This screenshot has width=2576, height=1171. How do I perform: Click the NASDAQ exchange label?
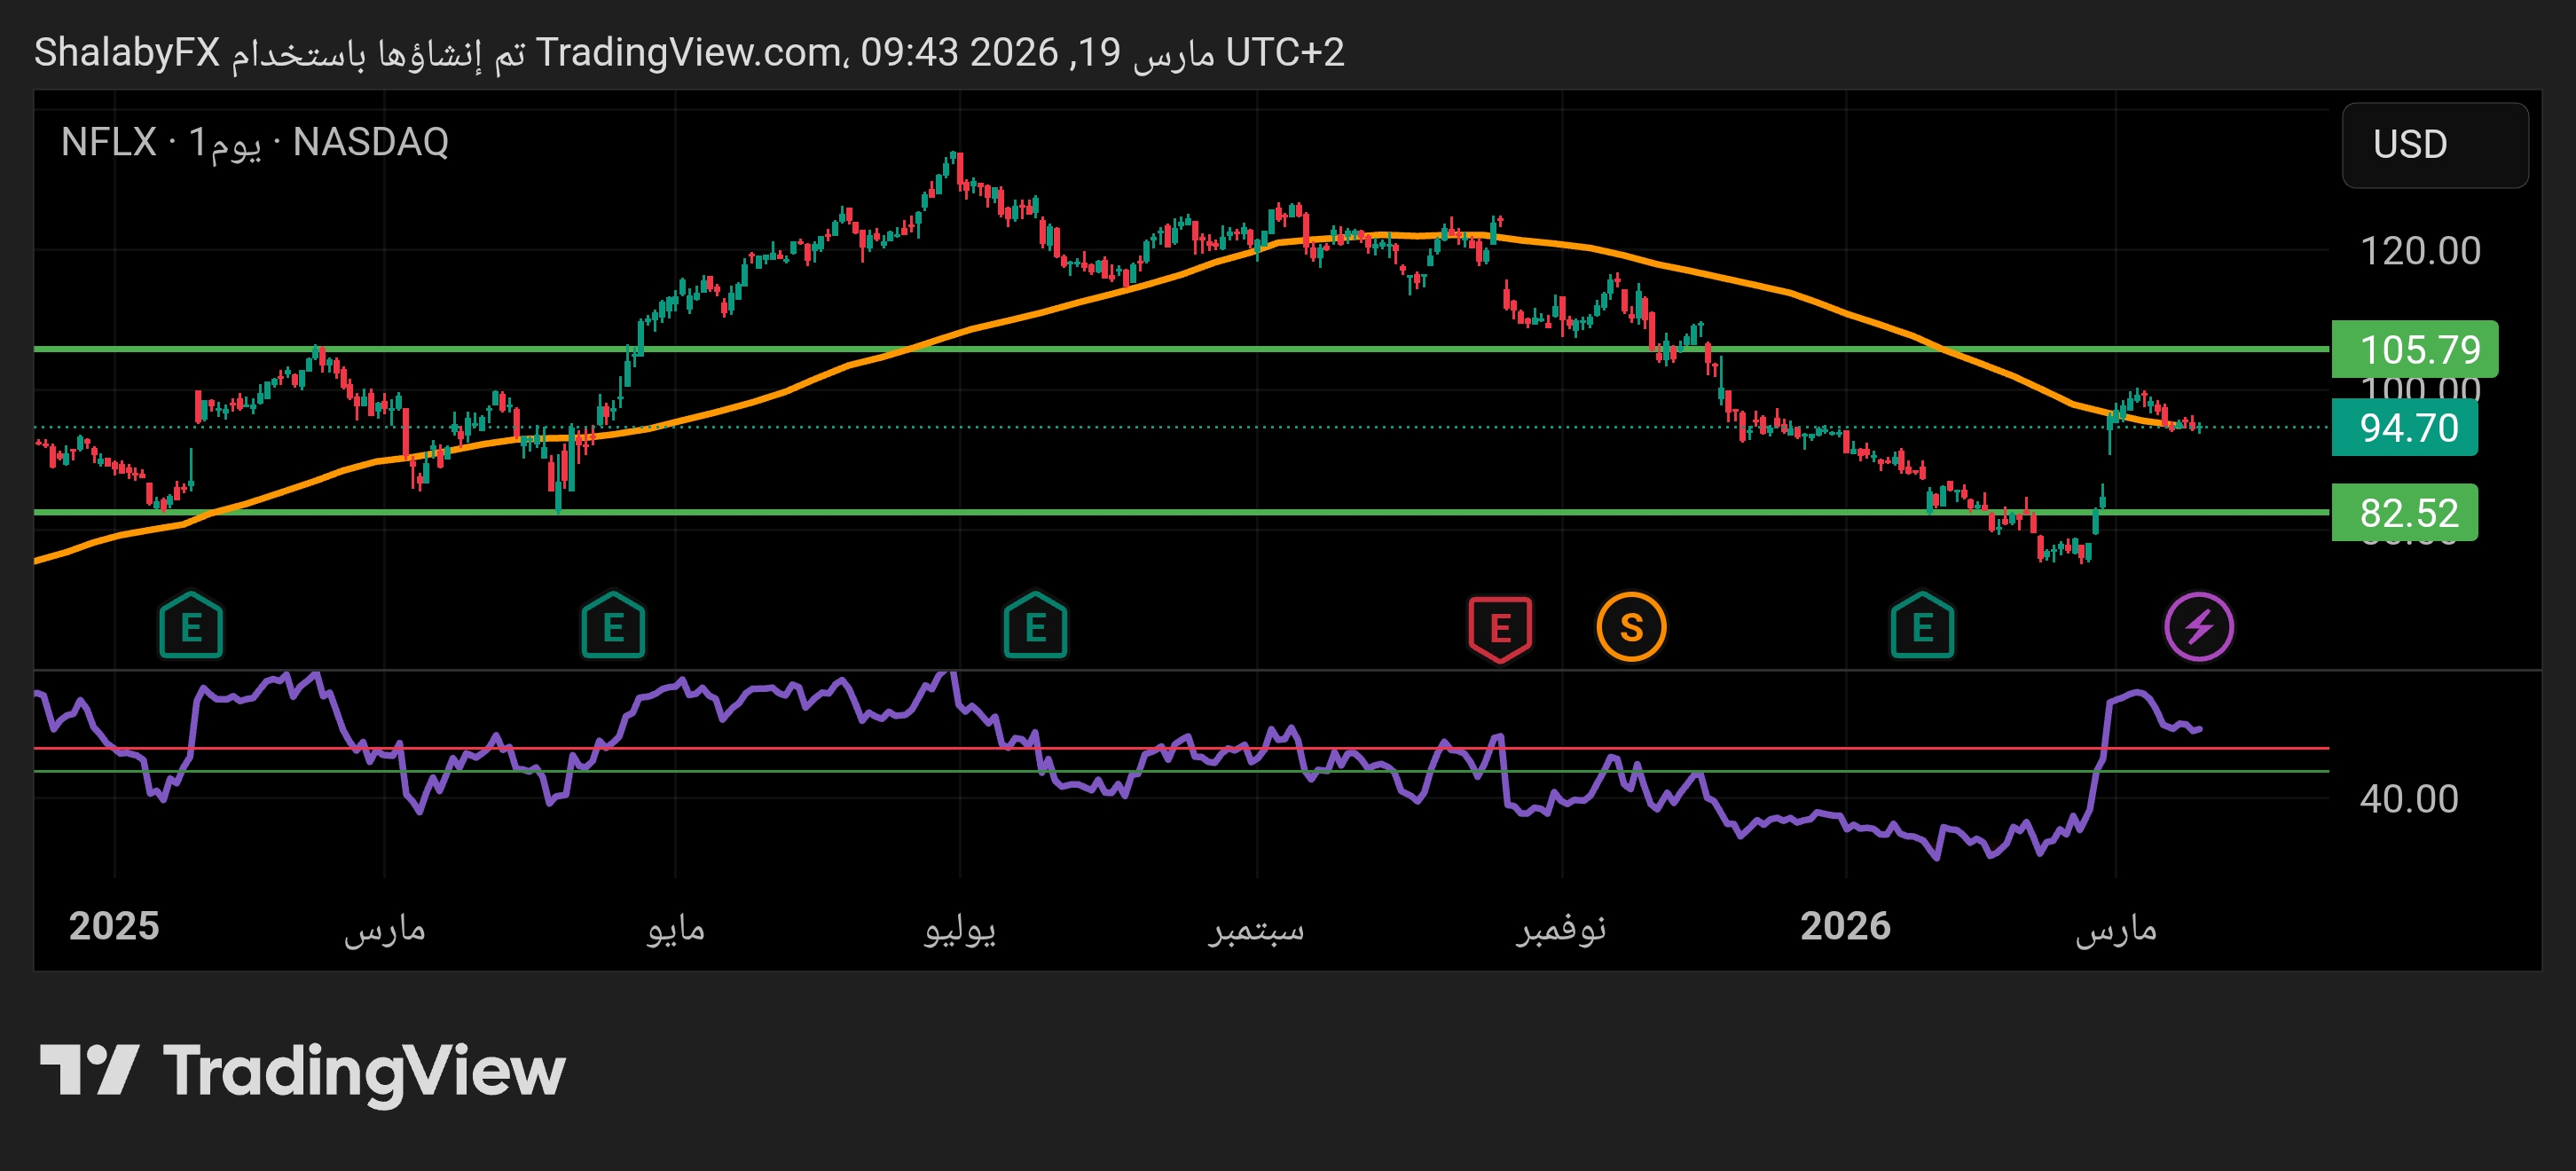(x=370, y=142)
